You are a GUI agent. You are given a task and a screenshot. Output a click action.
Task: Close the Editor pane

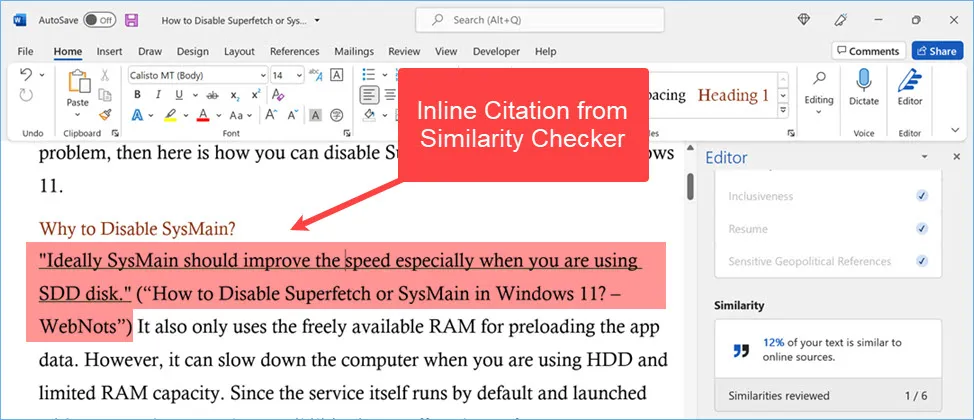(x=957, y=157)
